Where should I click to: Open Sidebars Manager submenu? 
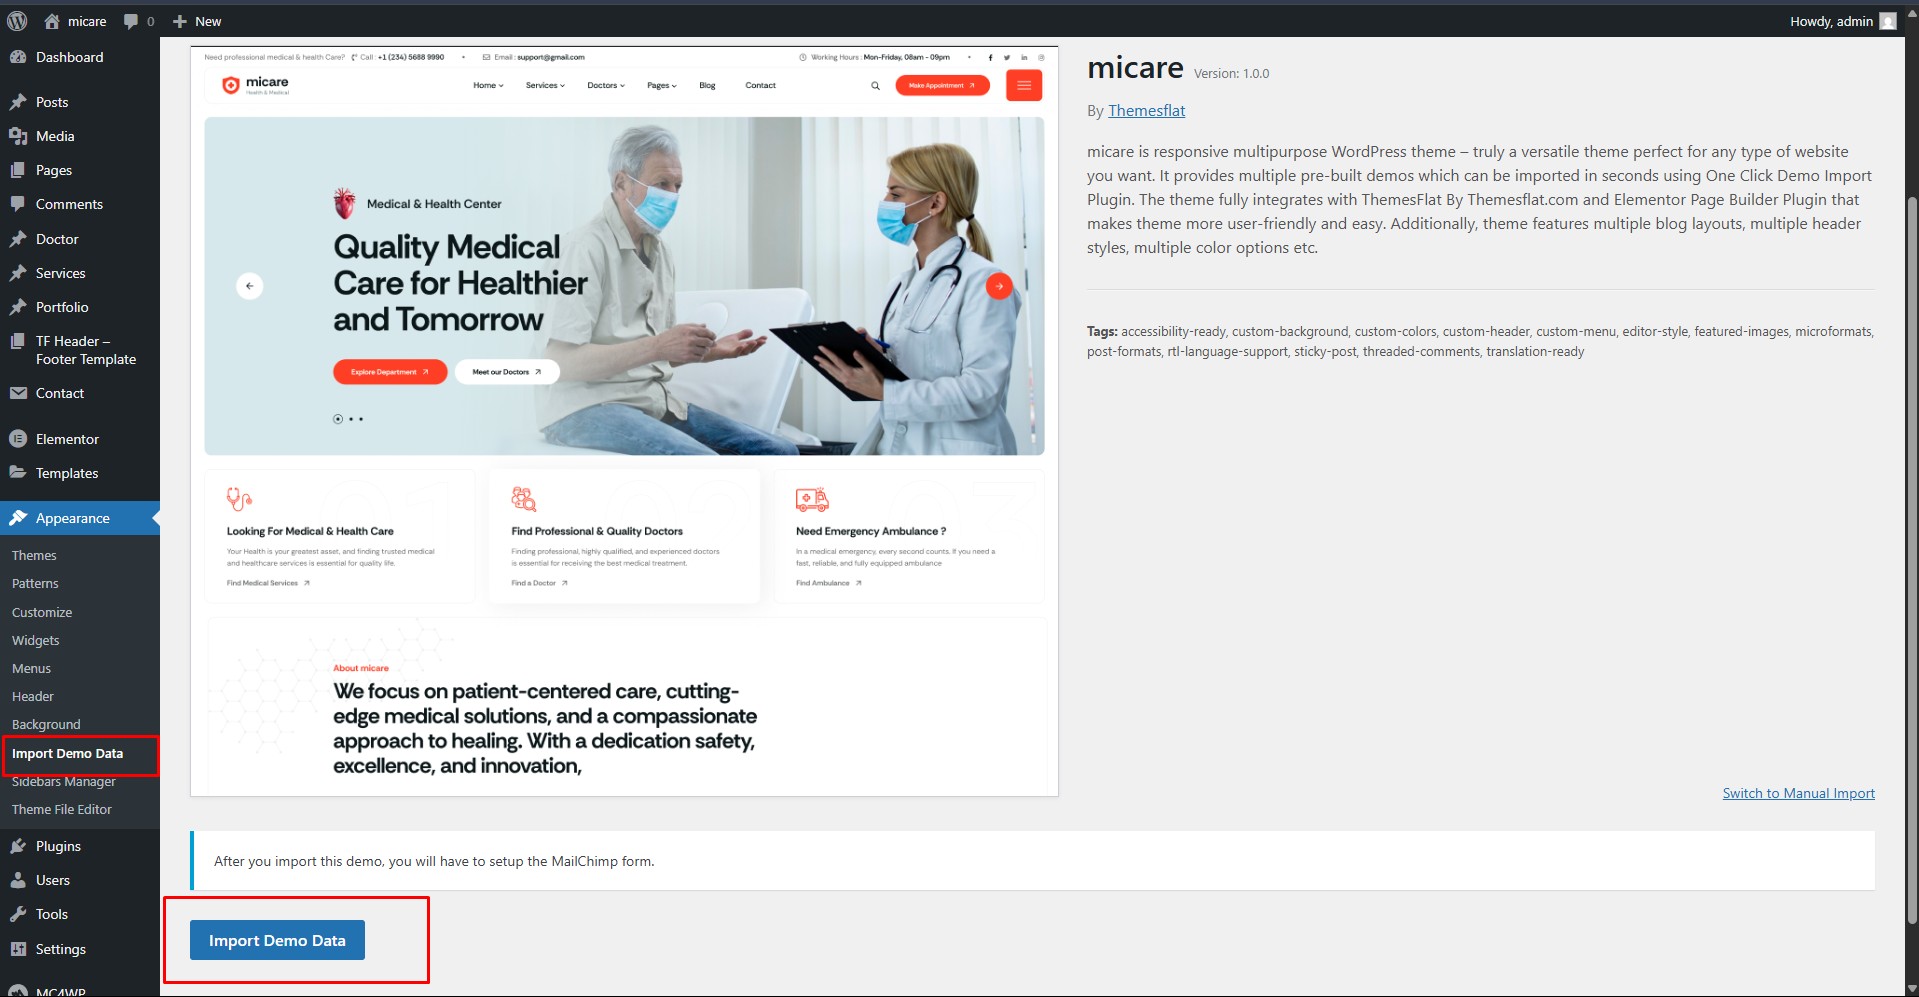point(64,781)
